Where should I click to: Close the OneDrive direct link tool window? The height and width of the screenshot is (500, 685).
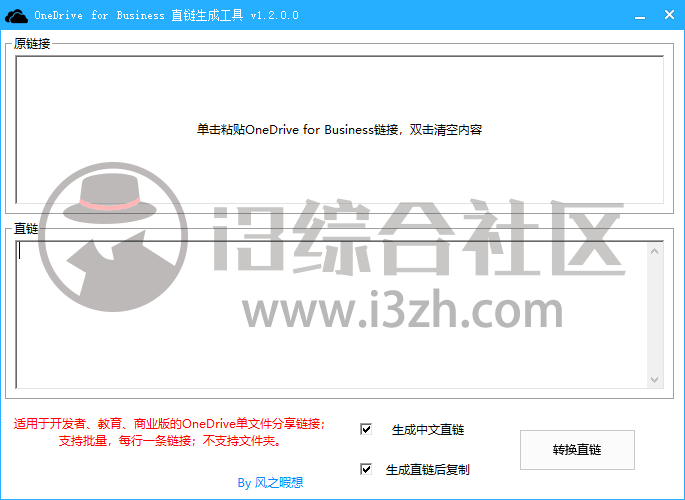pos(669,15)
